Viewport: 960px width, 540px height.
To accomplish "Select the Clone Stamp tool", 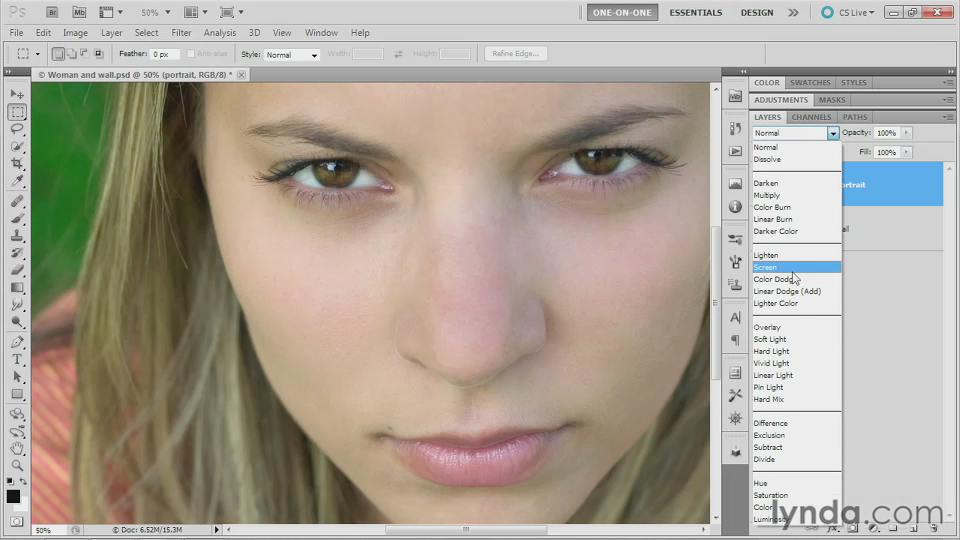I will click(x=17, y=236).
